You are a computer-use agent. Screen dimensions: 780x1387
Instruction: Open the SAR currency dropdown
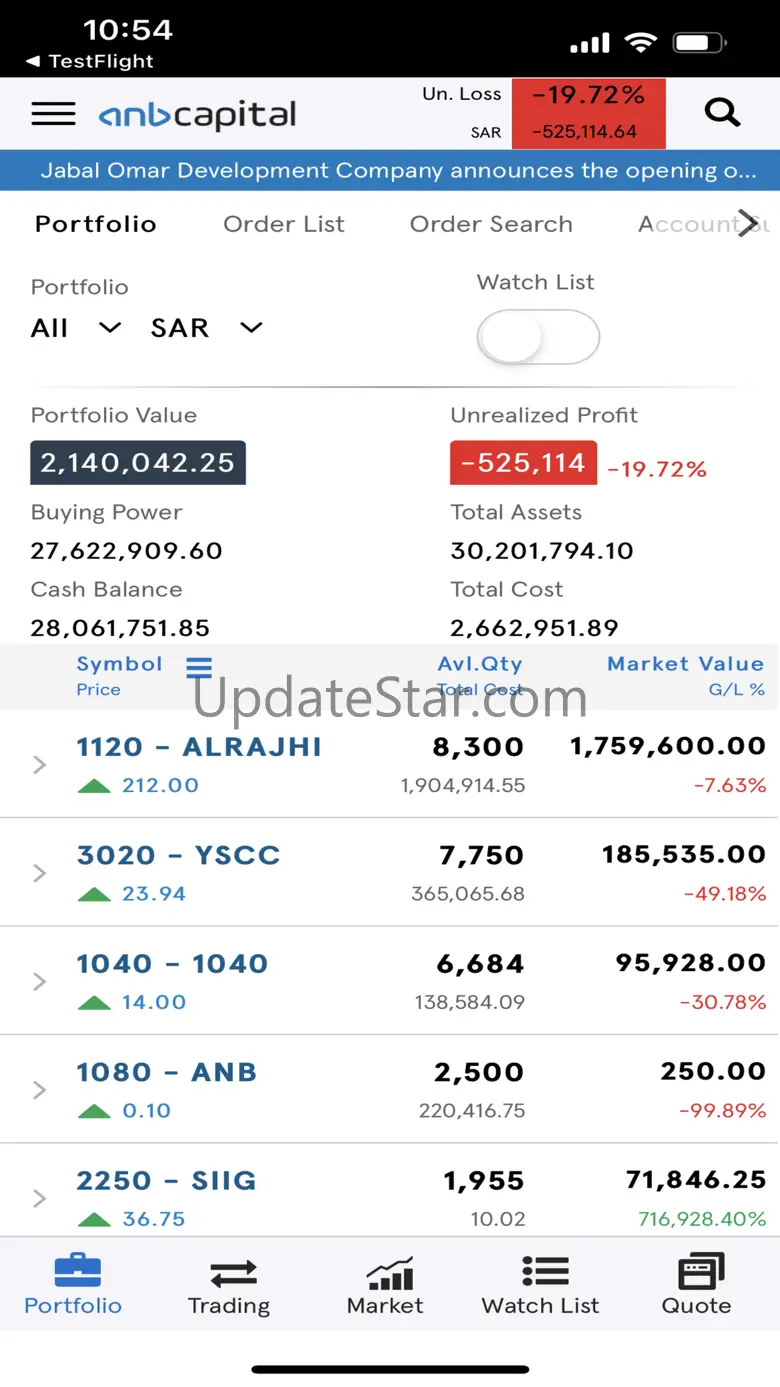coord(206,328)
